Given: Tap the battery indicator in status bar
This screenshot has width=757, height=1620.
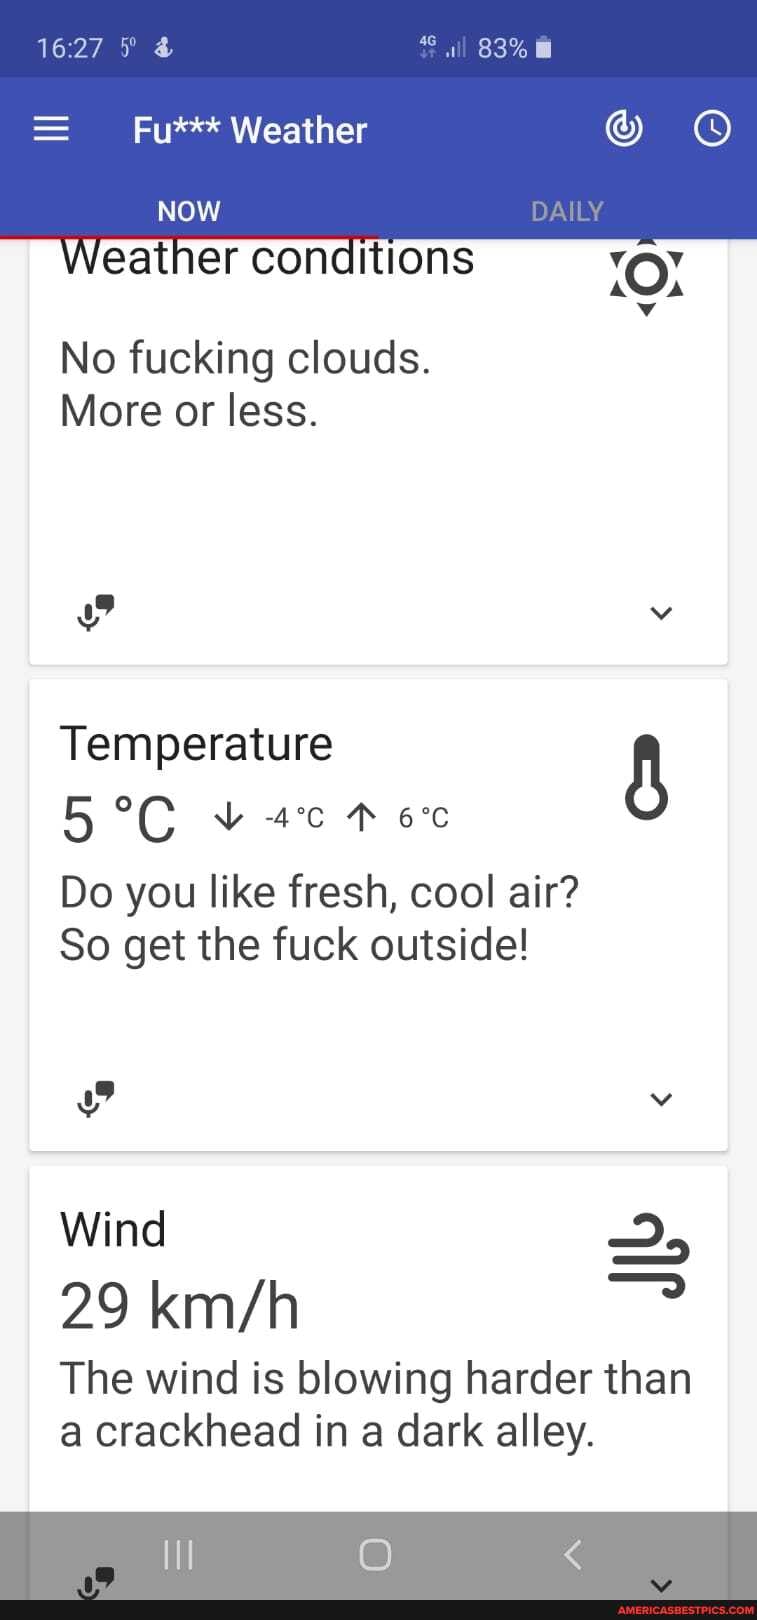Looking at the screenshot, I should click(x=543, y=48).
